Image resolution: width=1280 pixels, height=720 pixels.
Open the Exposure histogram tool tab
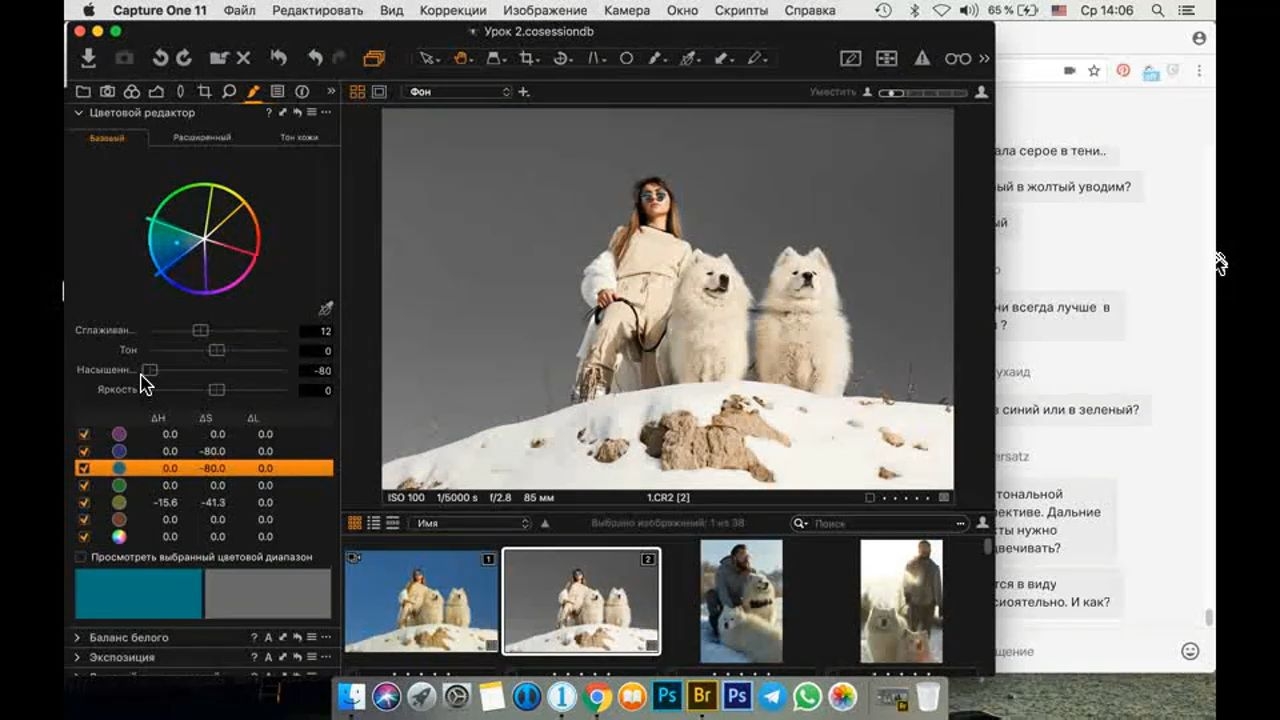point(156,91)
